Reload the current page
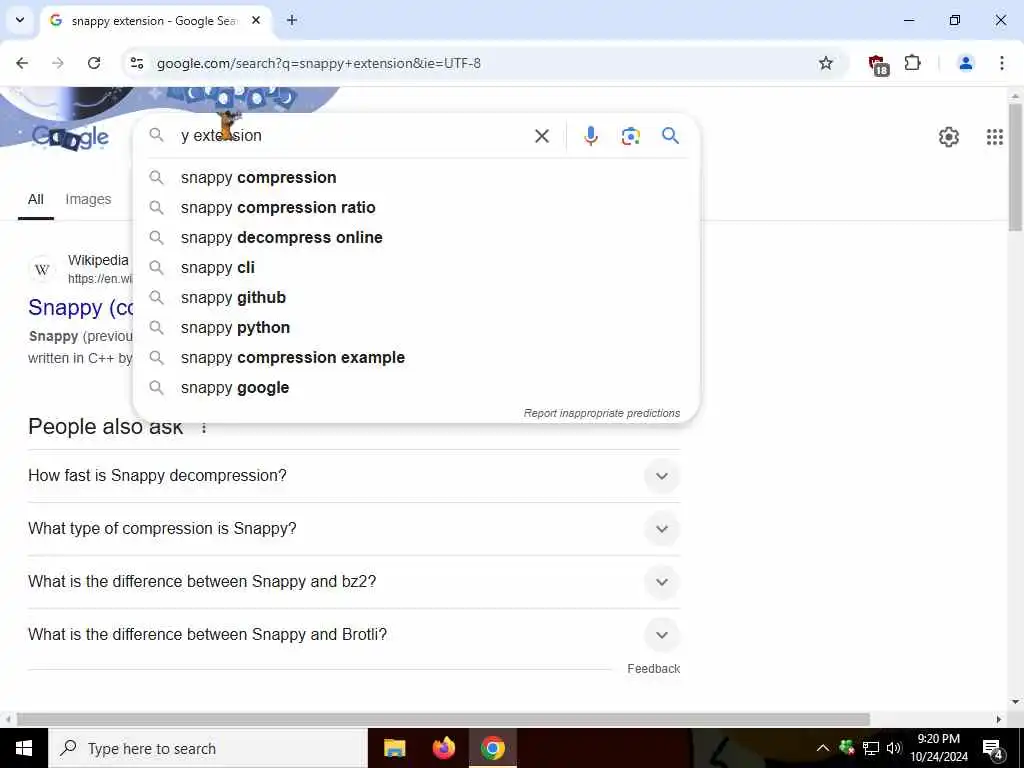This screenshot has height=768, width=1024. pos(94,63)
